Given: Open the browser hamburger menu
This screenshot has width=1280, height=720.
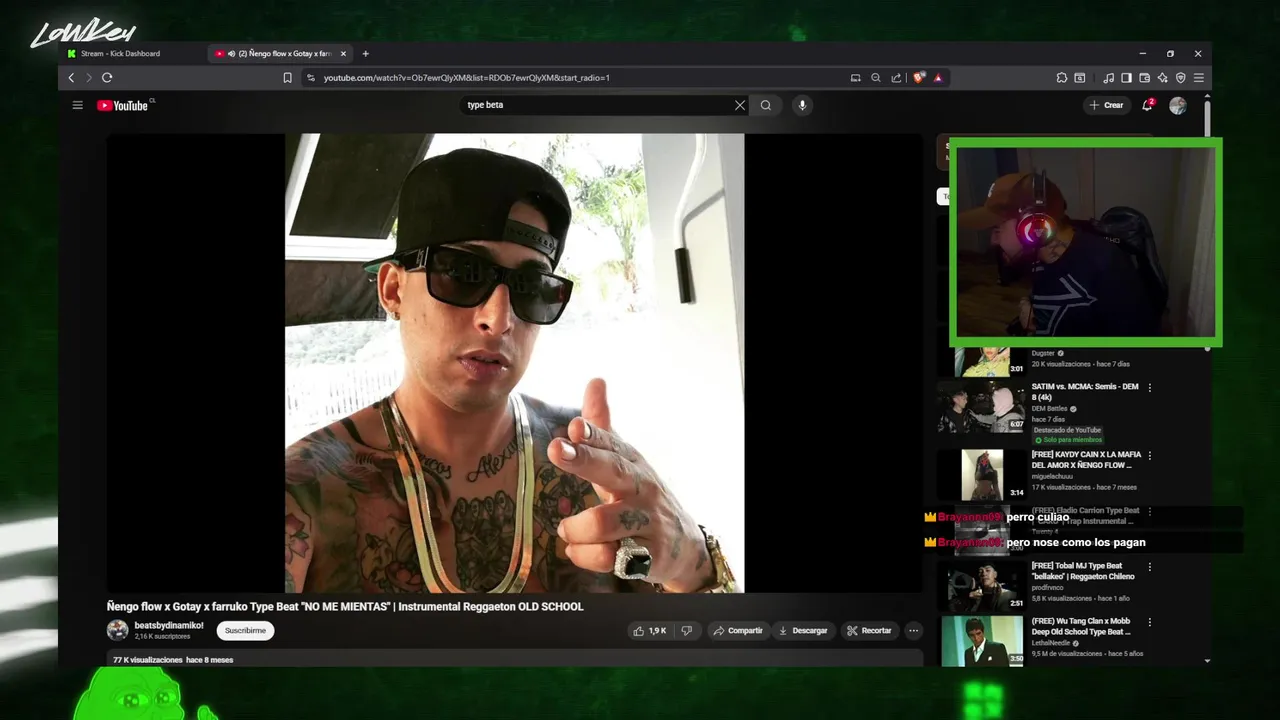Looking at the screenshot, I should click(x=1199, y=78).
